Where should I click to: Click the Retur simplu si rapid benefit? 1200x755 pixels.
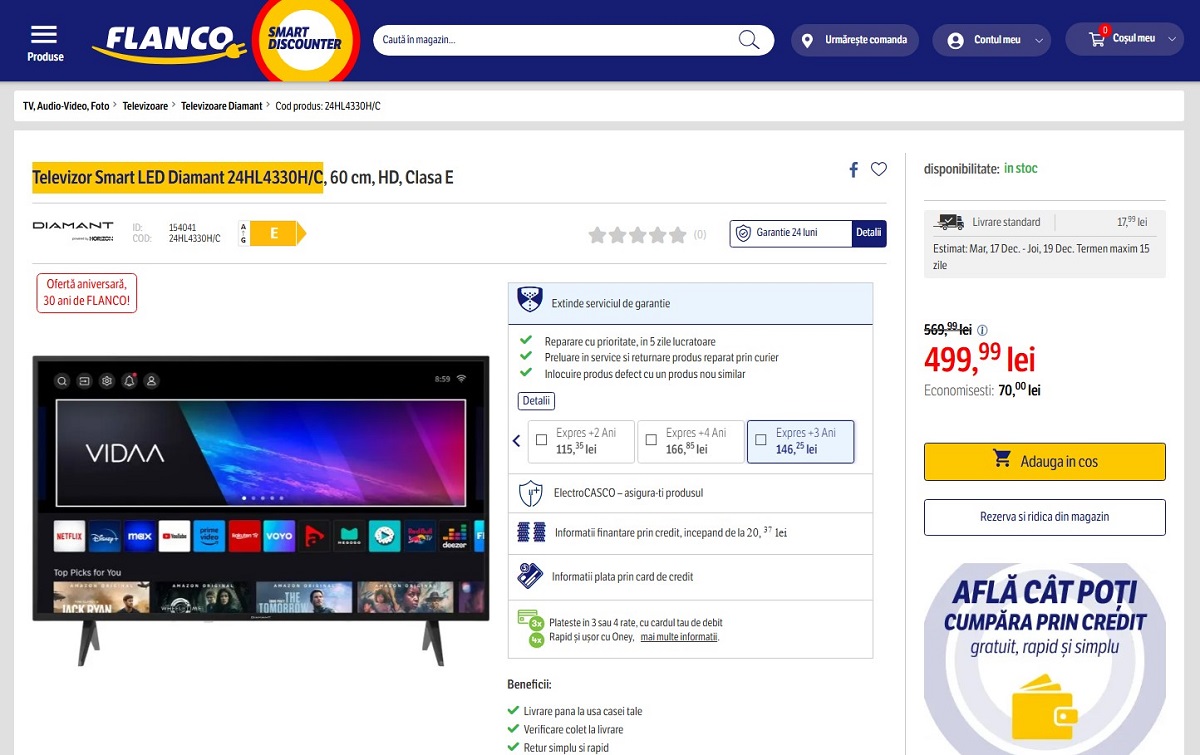[566, 747]
